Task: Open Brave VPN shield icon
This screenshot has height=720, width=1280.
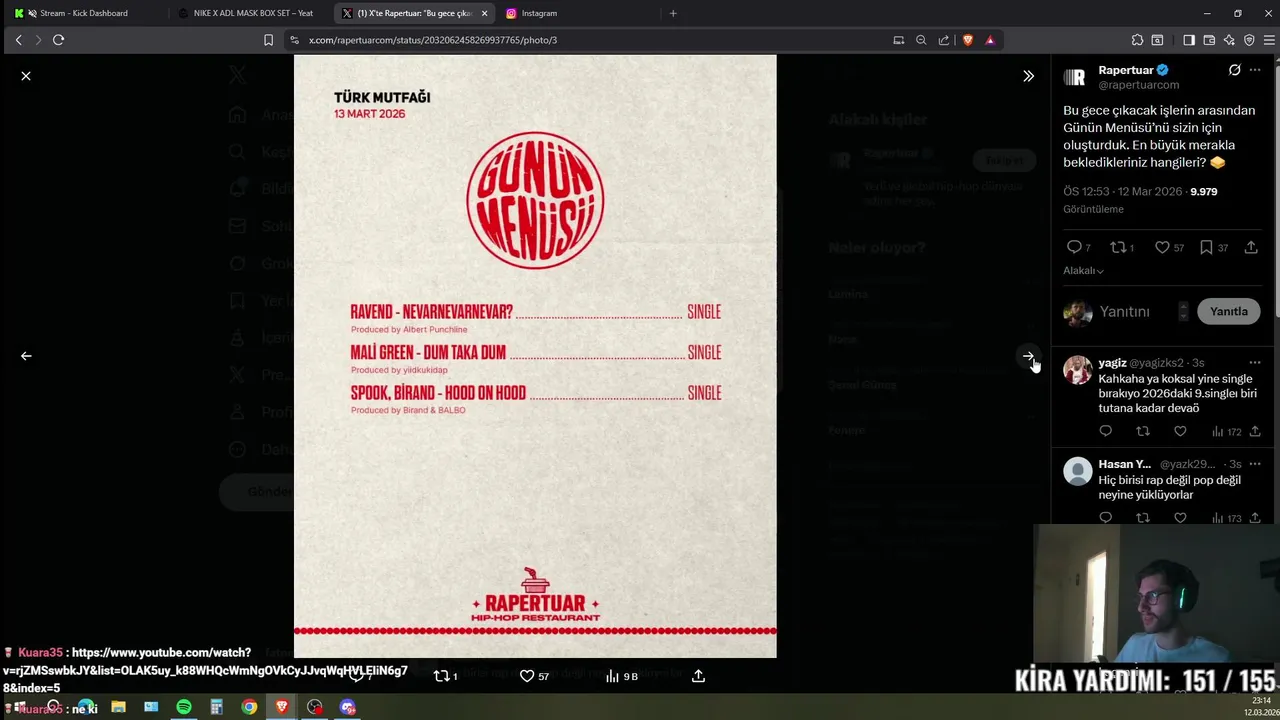Action: point(1249,40)
